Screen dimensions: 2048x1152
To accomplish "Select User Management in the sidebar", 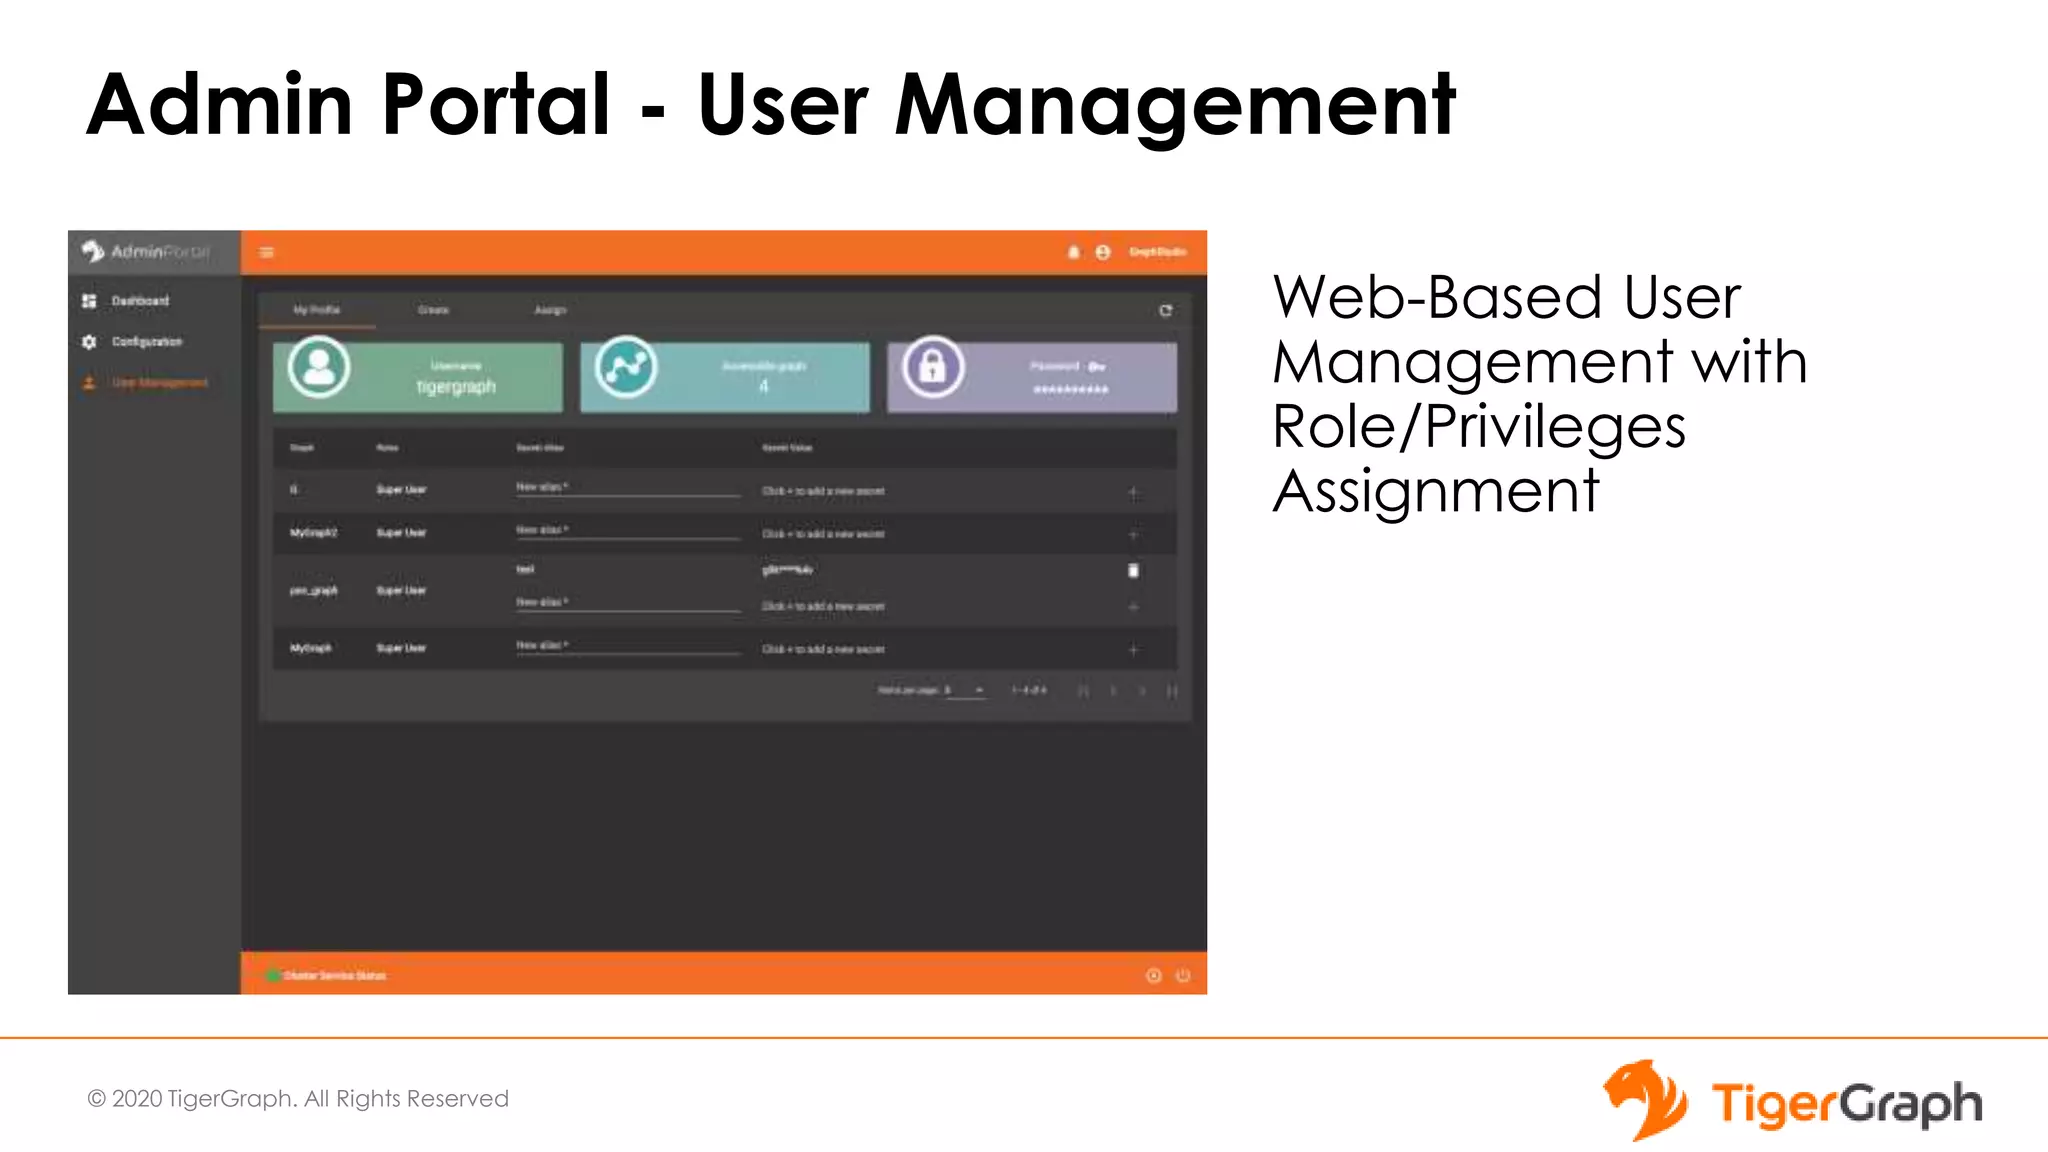I will point(160,383).
